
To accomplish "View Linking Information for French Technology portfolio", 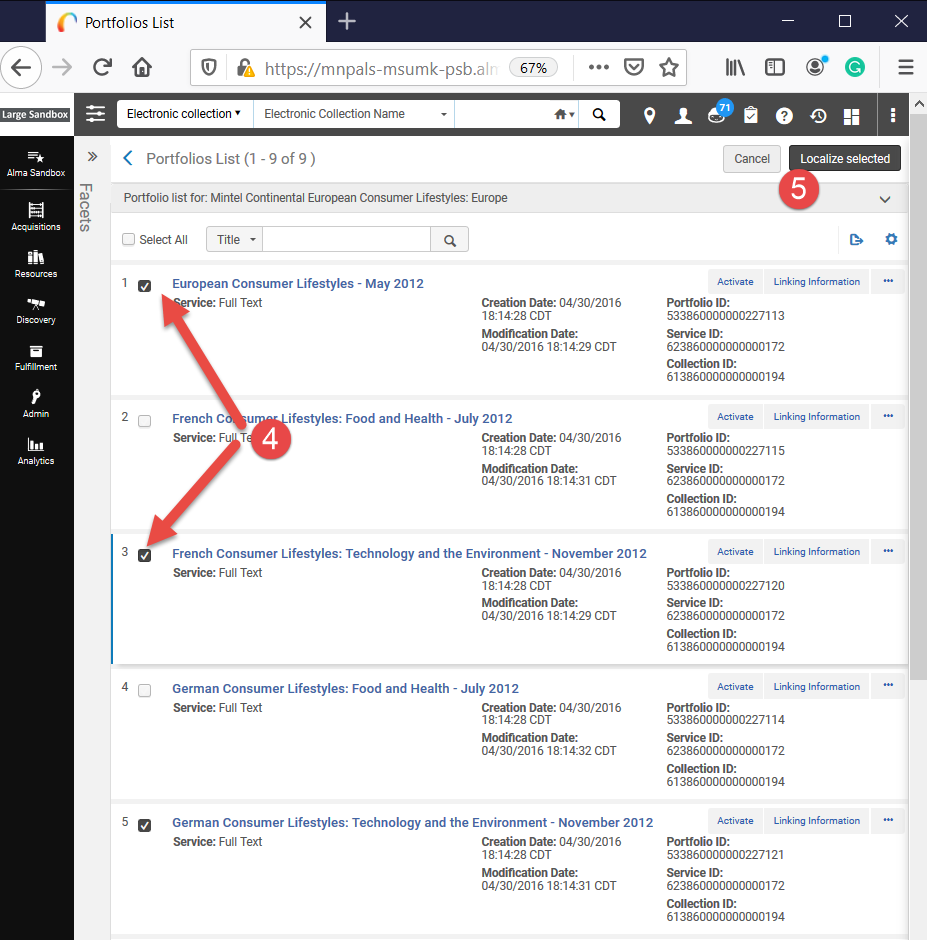I will [816, 552].
